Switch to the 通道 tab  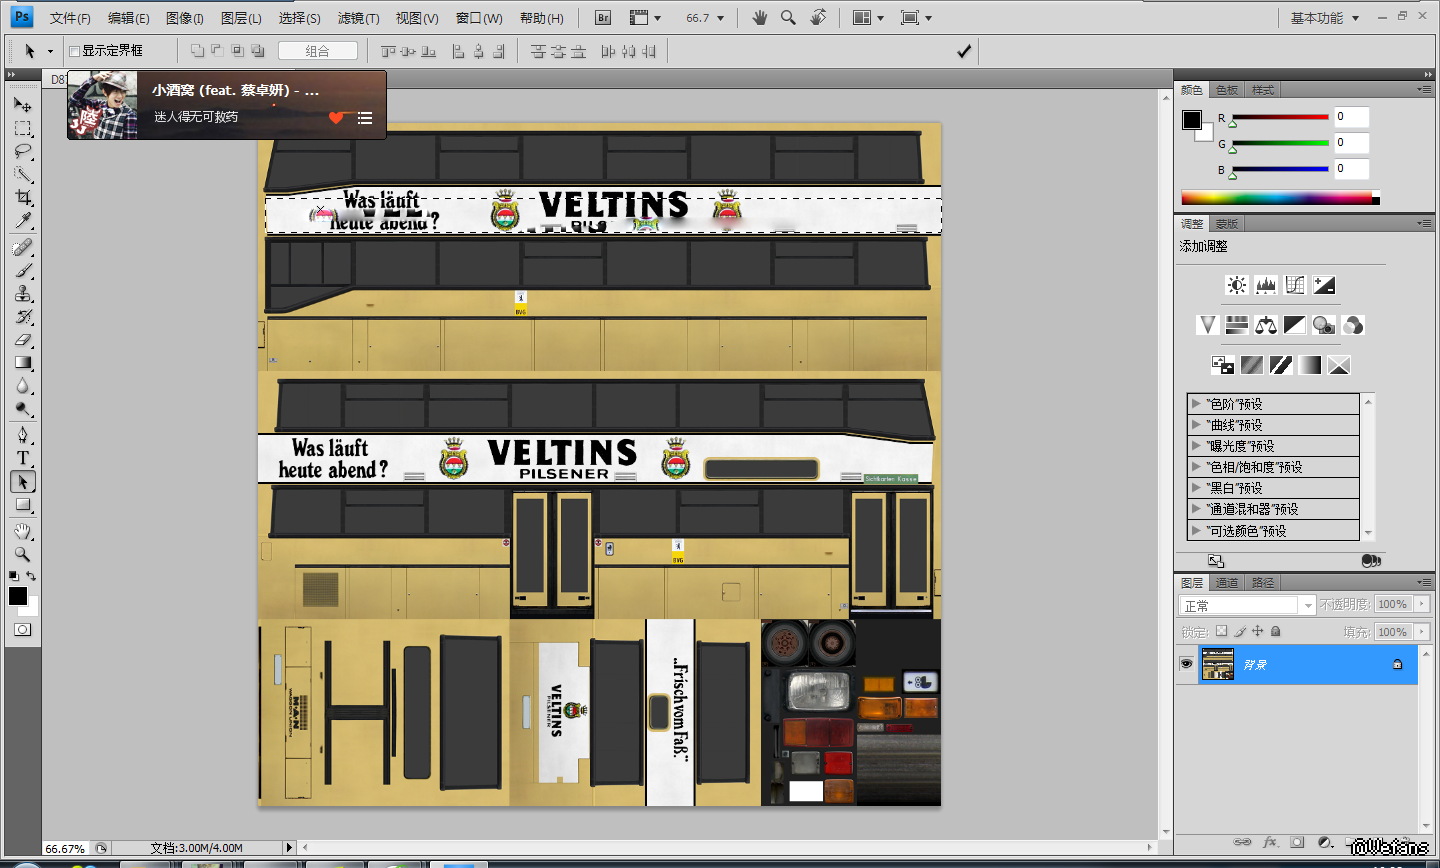click(x=1227, y=583)
